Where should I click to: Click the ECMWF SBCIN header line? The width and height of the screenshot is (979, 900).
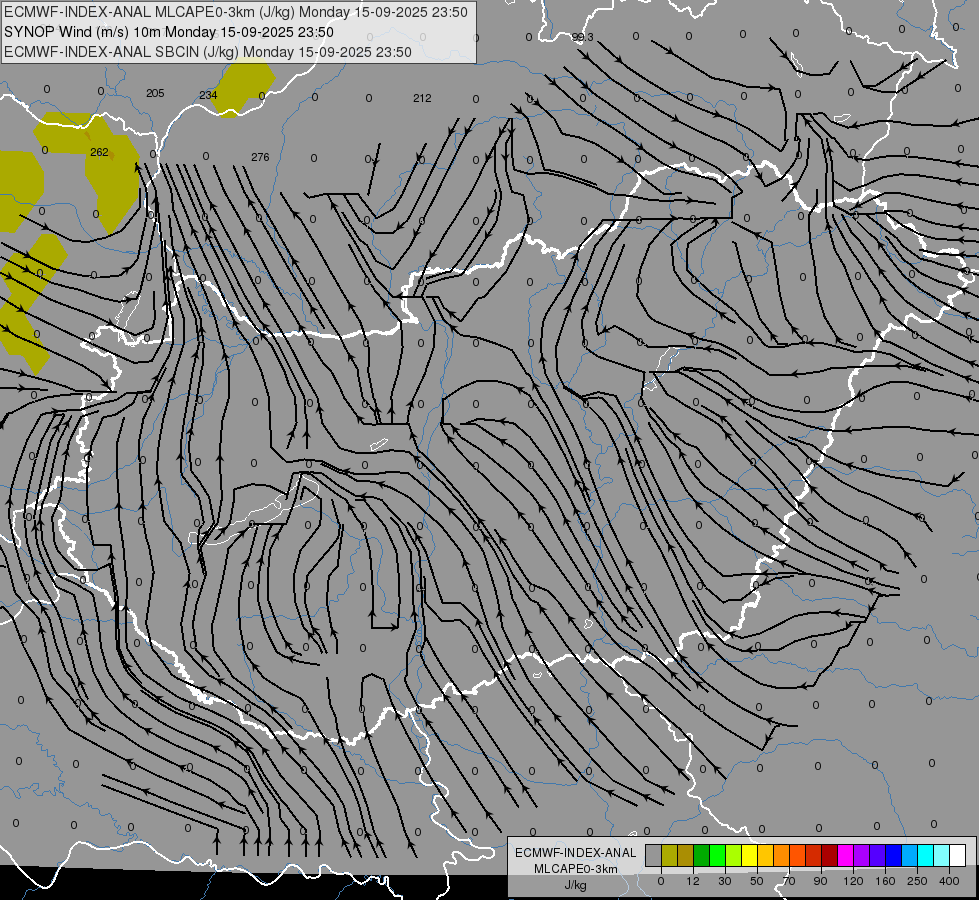[208, 52]
